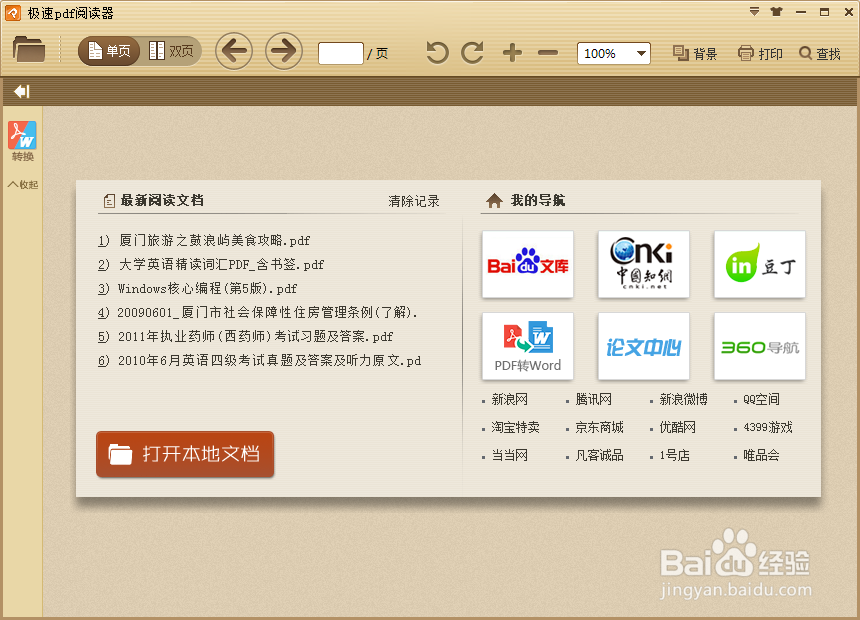This screenshot has height=620, width=860.
Task: Click the home icon beside 我的导航
Action: [494, 200]
